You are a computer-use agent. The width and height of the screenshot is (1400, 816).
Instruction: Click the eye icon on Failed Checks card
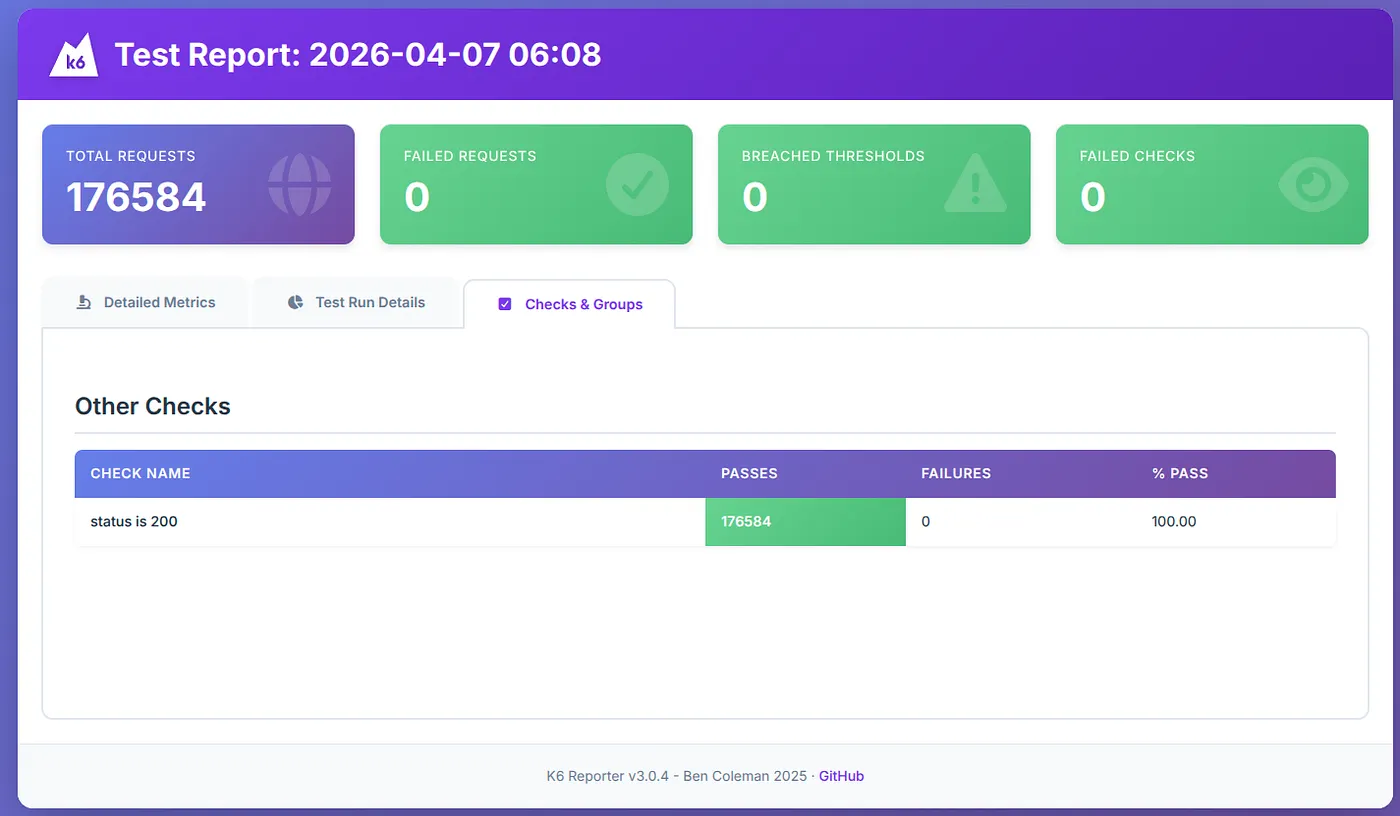1314,185
